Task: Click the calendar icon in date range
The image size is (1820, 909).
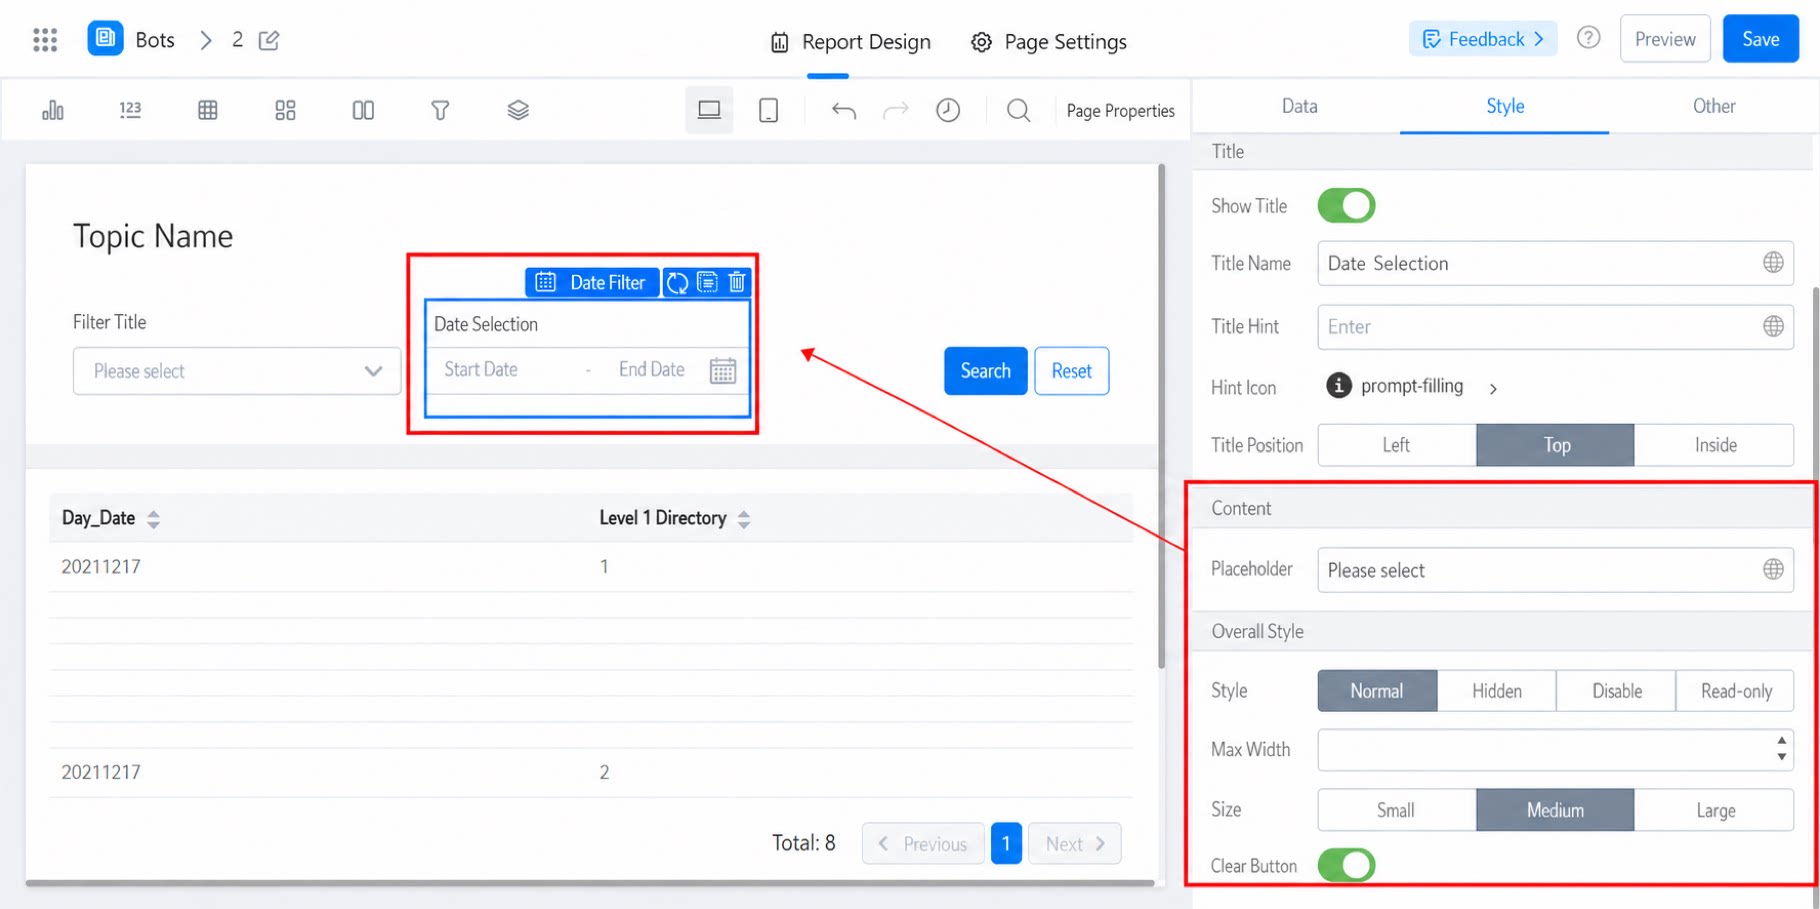Action: 723,371
